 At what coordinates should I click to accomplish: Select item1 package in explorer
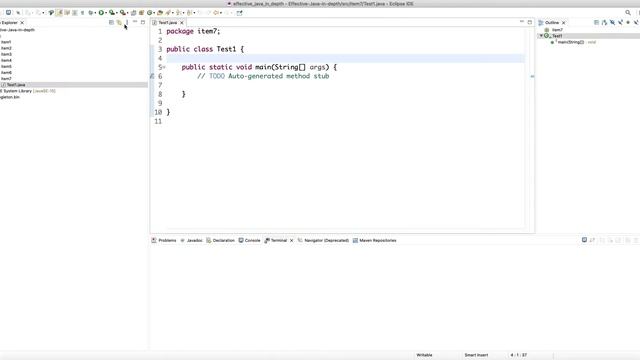(x=6, y=42)
